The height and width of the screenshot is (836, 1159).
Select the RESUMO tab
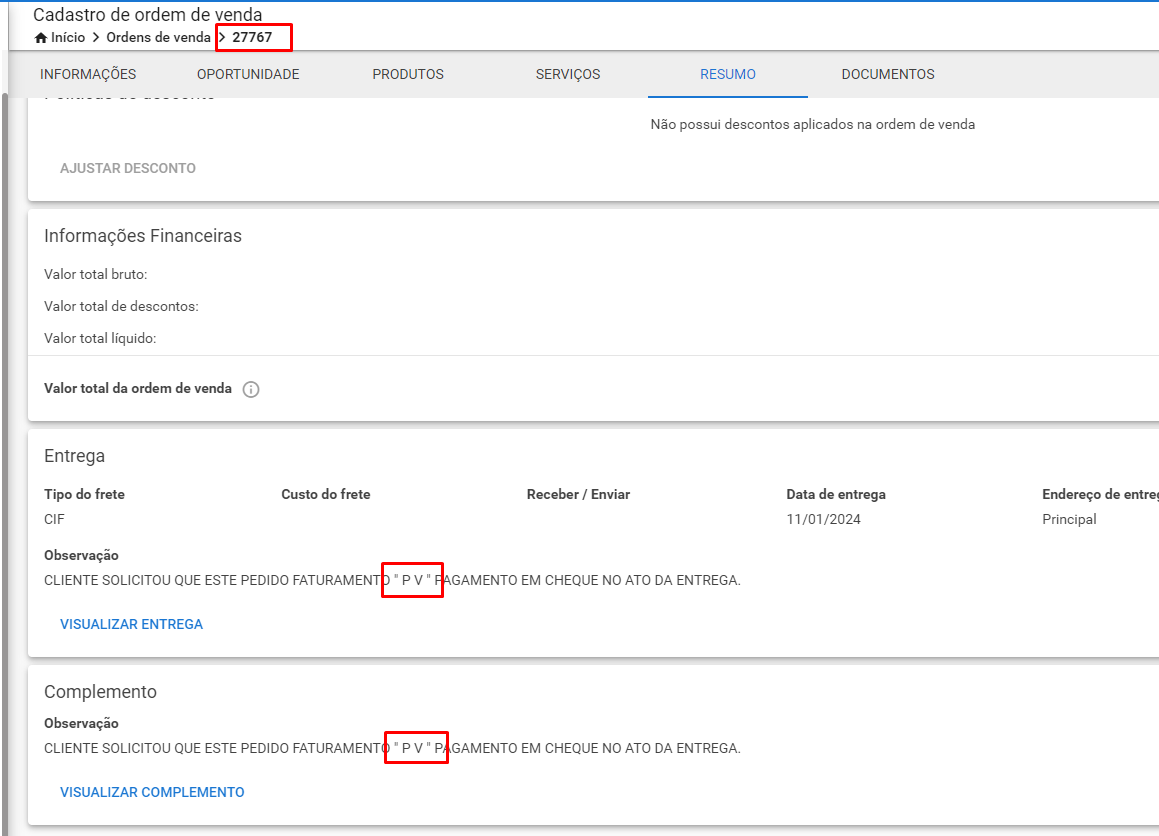(728, 74)
